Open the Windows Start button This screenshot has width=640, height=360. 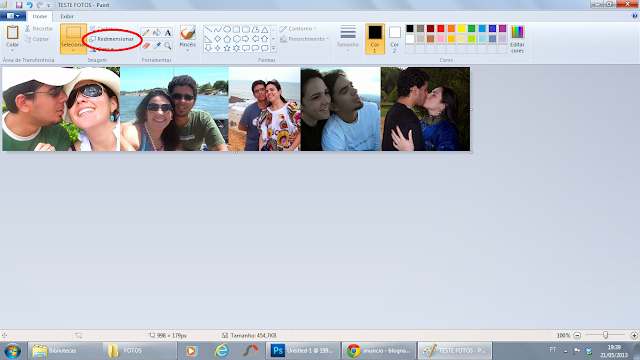point(12,351)
